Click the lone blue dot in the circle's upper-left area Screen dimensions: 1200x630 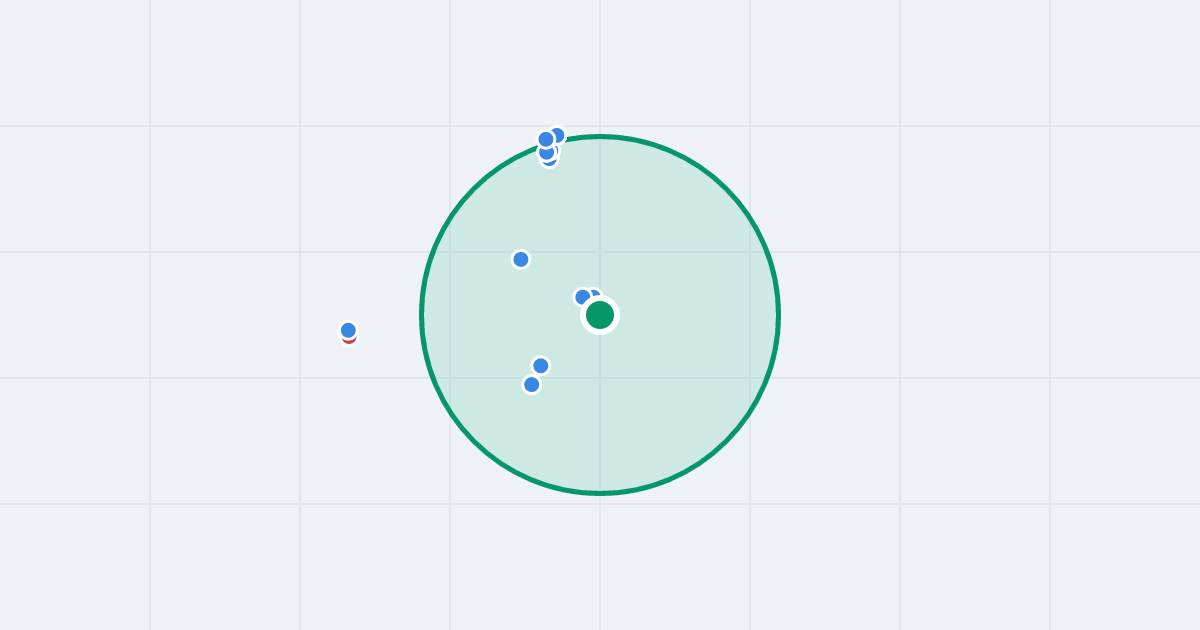point(521,259)
